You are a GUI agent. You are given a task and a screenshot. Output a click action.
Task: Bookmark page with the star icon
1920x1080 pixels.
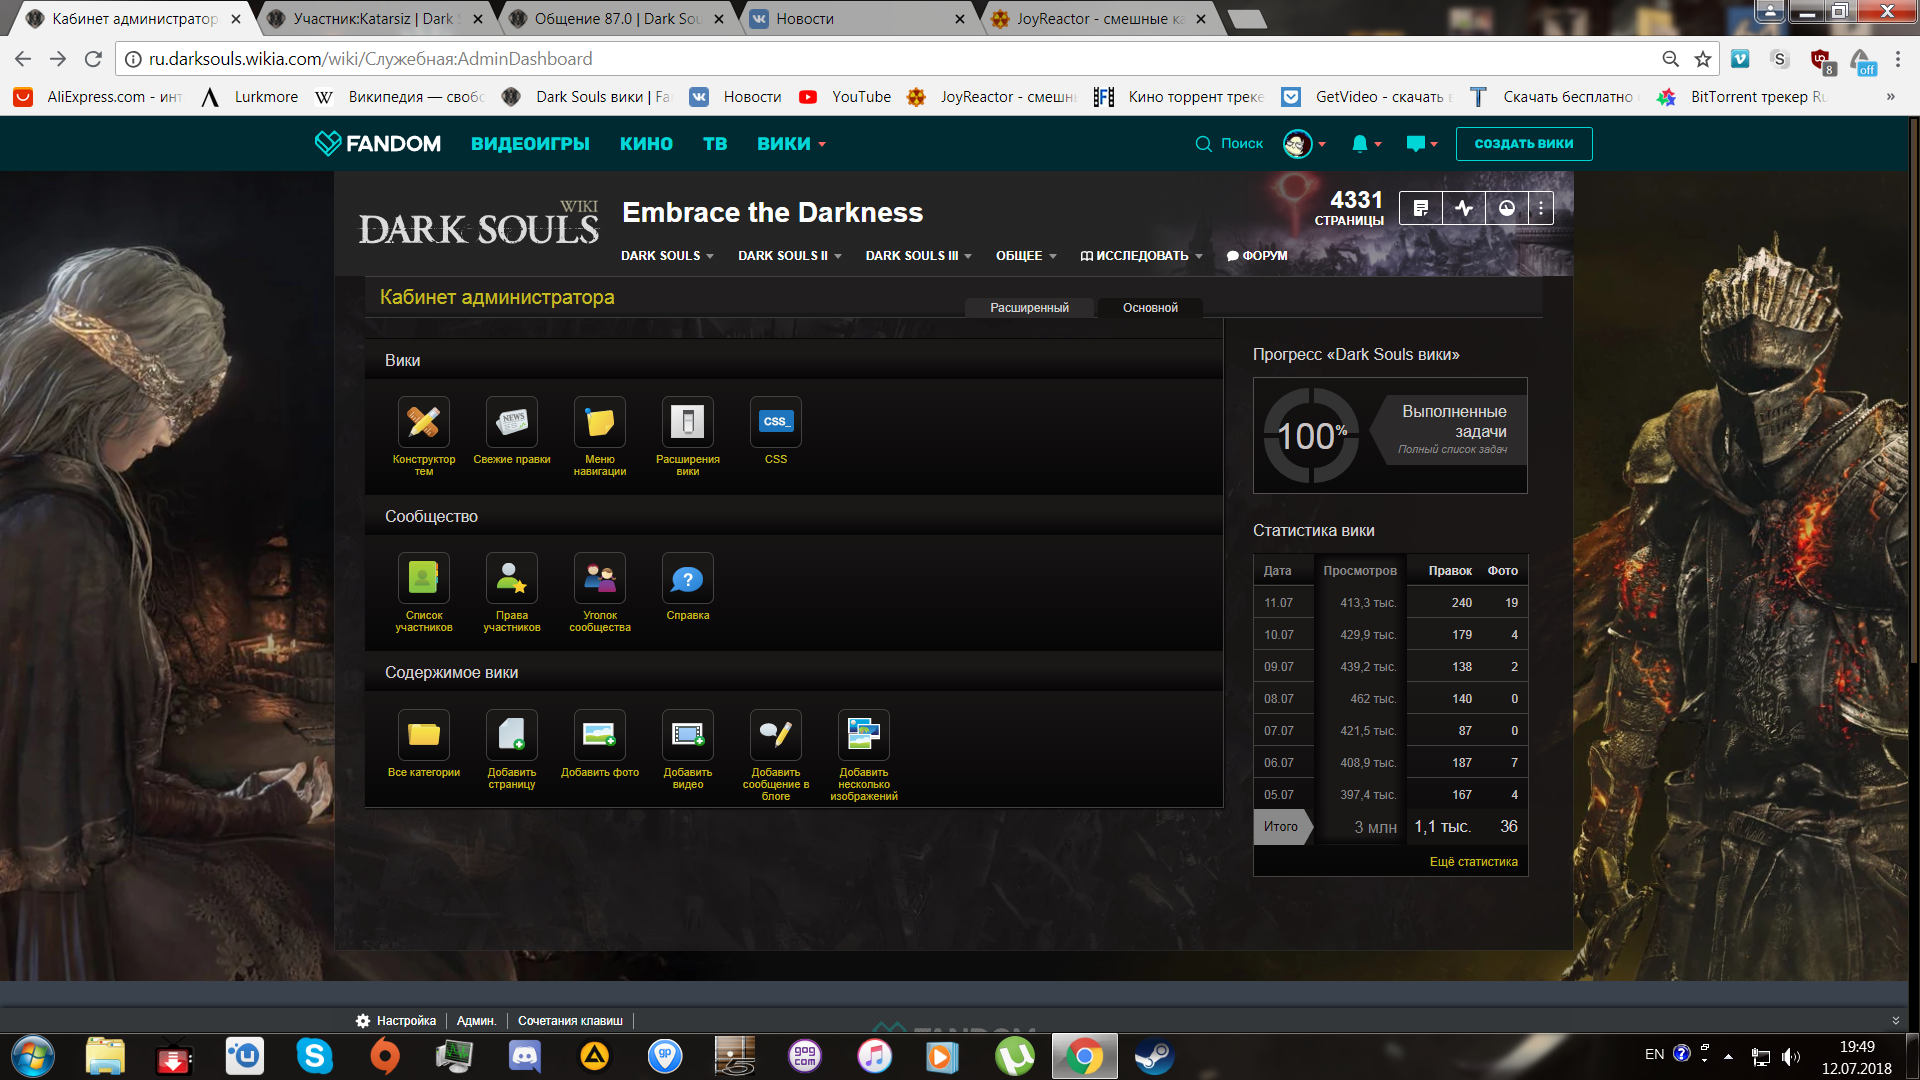coord(1703,59)
